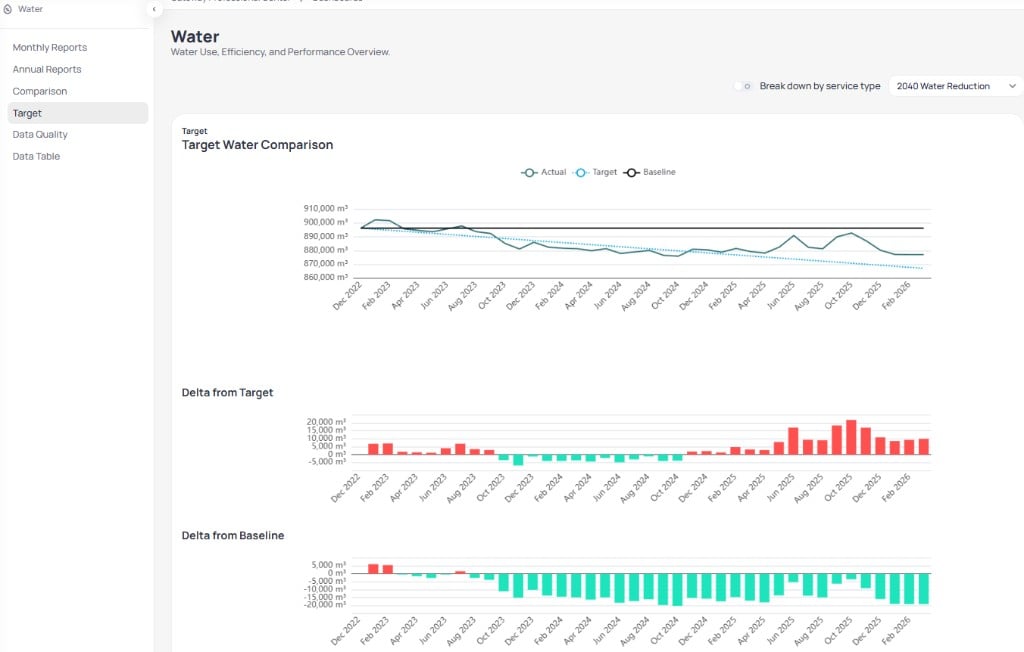Click the Target legend circle marker
This screenshot has width=1024, height=652.
click(581, 173)
